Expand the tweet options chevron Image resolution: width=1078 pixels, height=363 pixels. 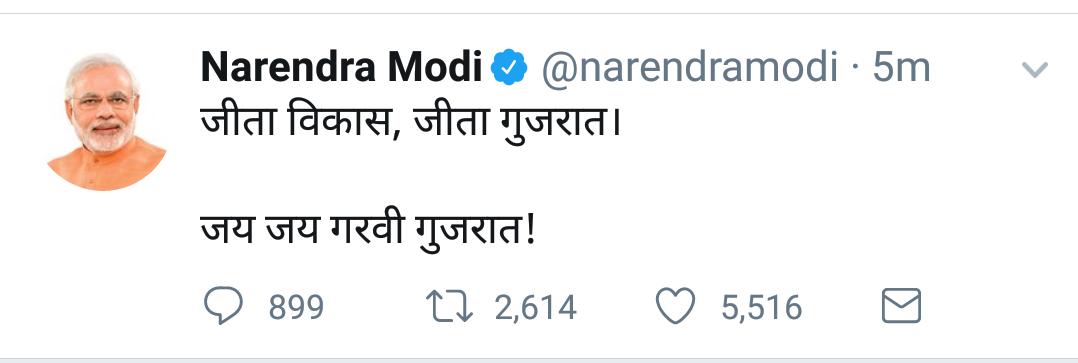1035,69
